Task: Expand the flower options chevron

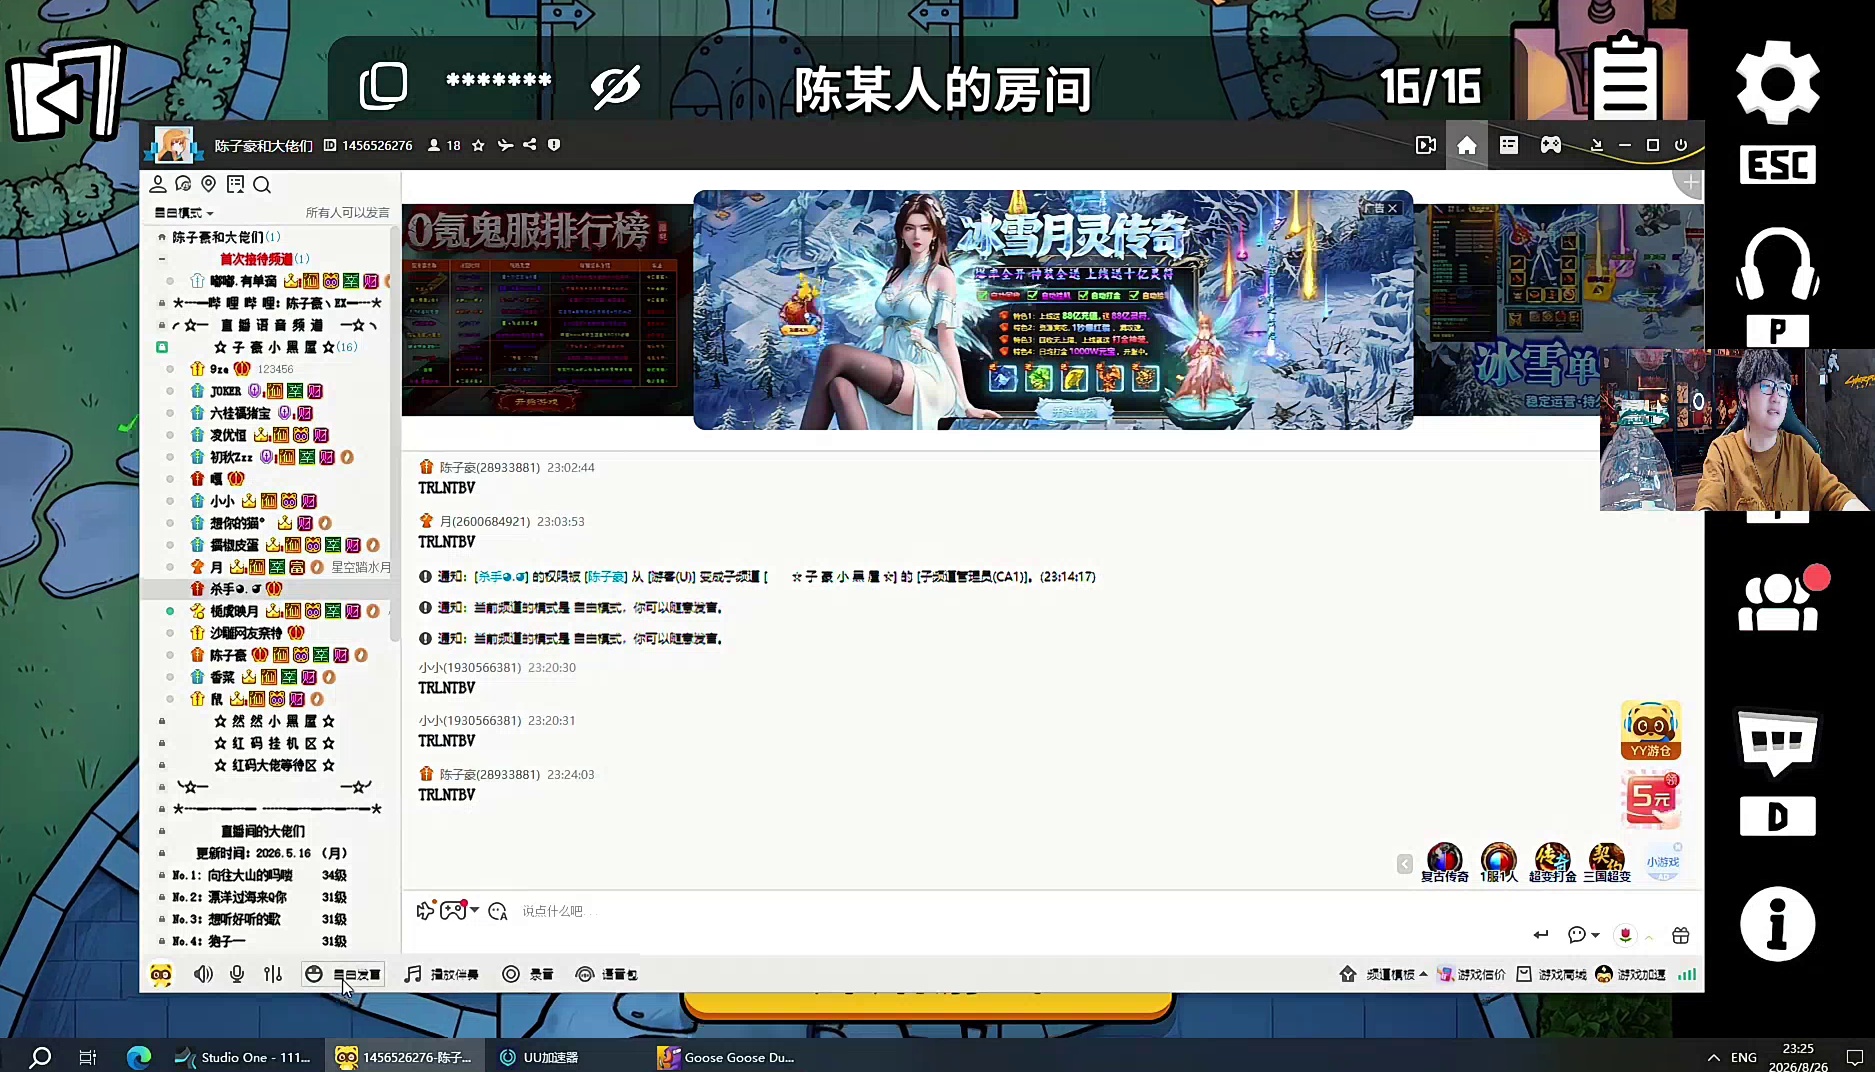Action: coord(1649,937)
